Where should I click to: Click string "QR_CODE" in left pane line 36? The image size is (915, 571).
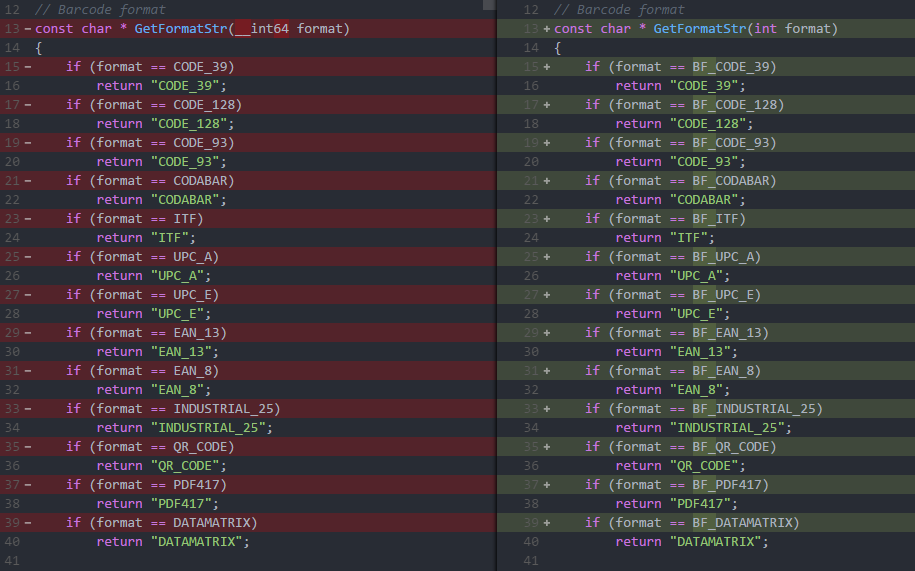[185, 465]
